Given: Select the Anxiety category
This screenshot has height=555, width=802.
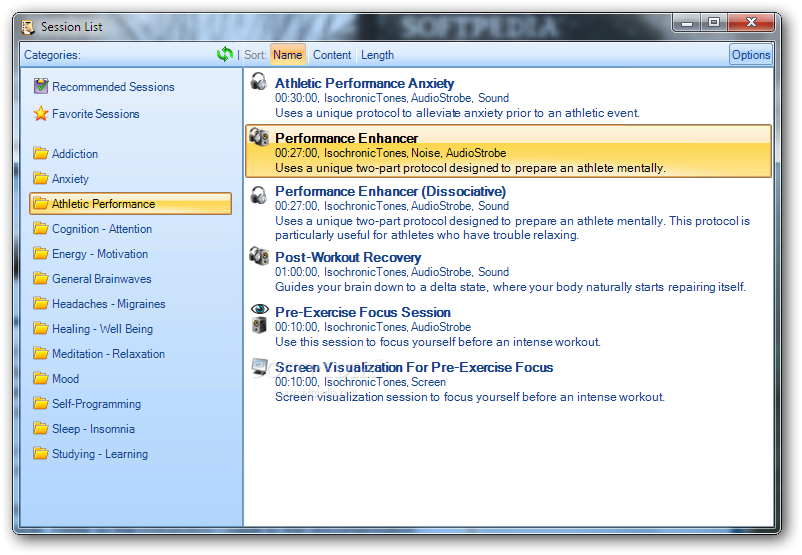Looking at the screenshot, I should point(70,179).
